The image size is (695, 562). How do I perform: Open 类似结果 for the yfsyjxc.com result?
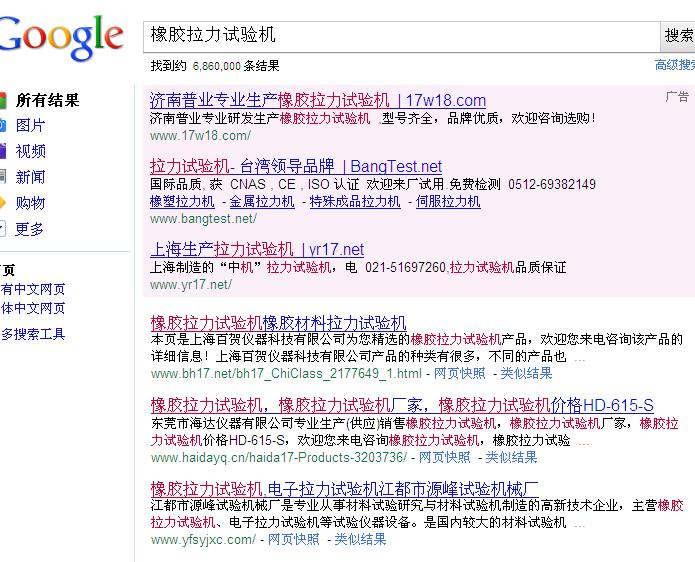(x=360, y=539)
